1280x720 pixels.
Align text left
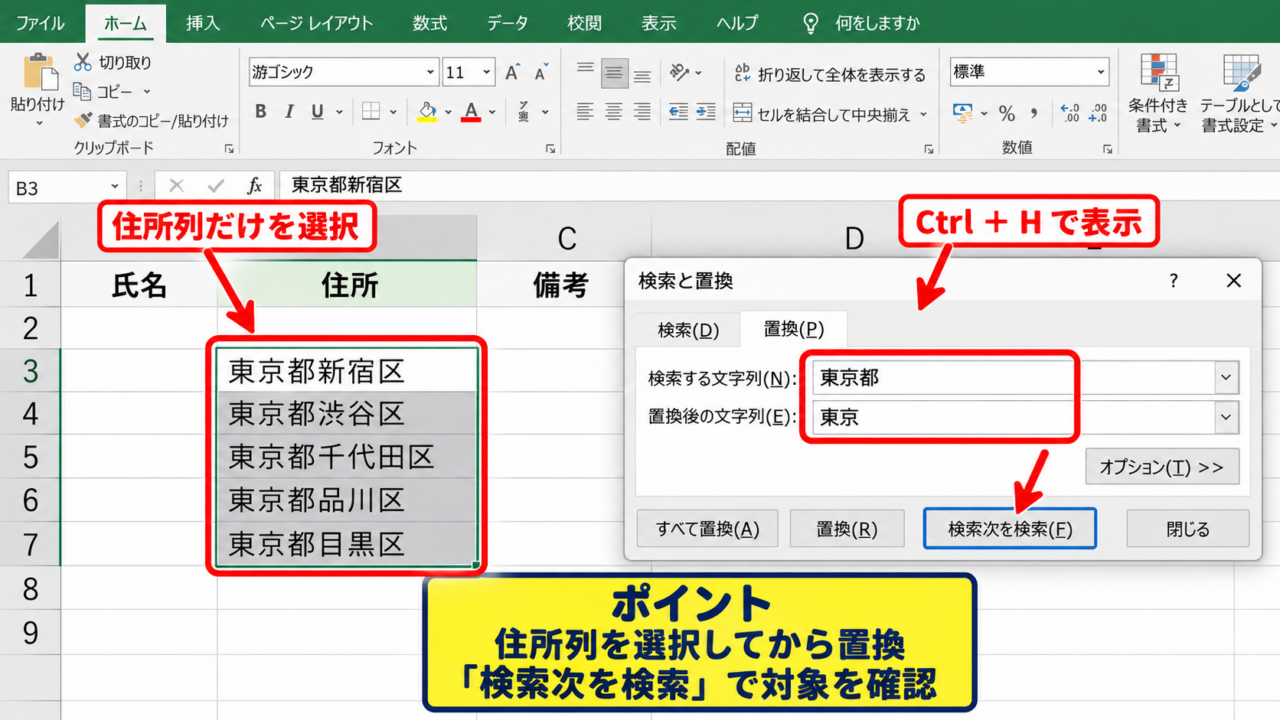point(586,112)
